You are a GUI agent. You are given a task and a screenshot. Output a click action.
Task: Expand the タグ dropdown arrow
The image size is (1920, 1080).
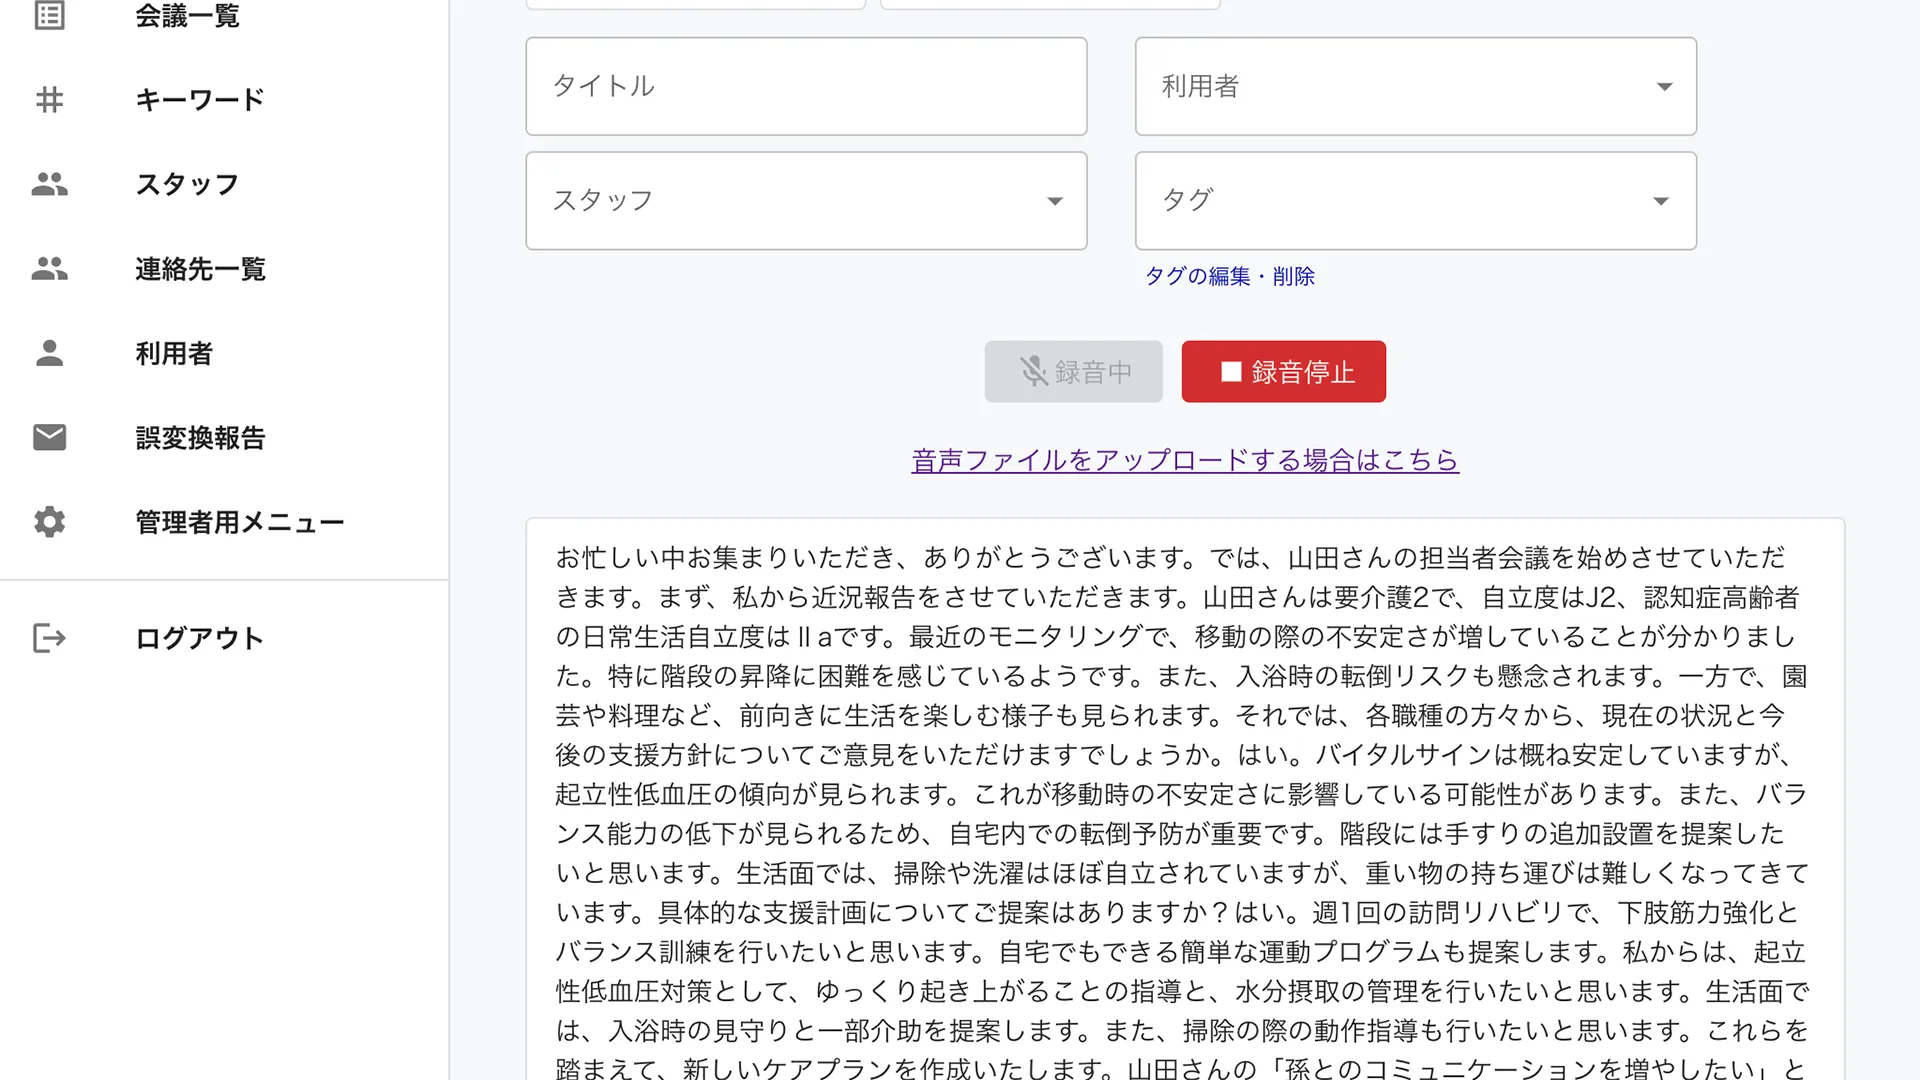click(1661, 201)
